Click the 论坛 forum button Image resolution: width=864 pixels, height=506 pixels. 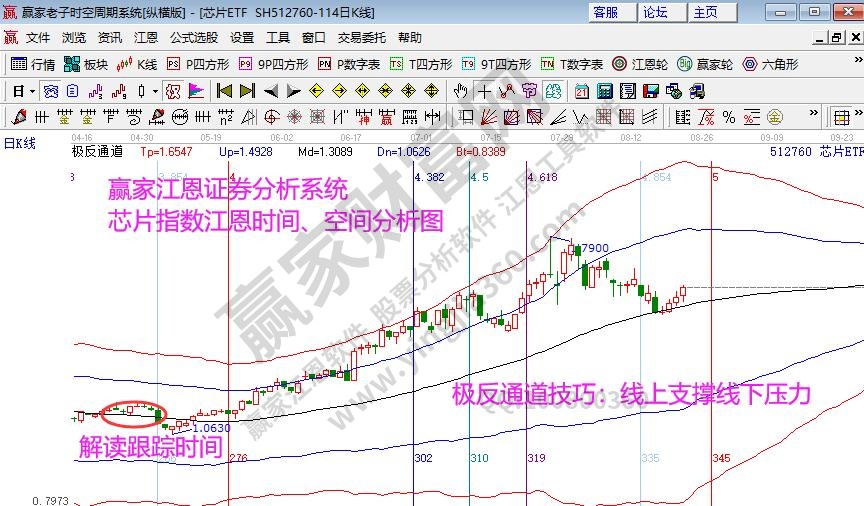(655, 12)
